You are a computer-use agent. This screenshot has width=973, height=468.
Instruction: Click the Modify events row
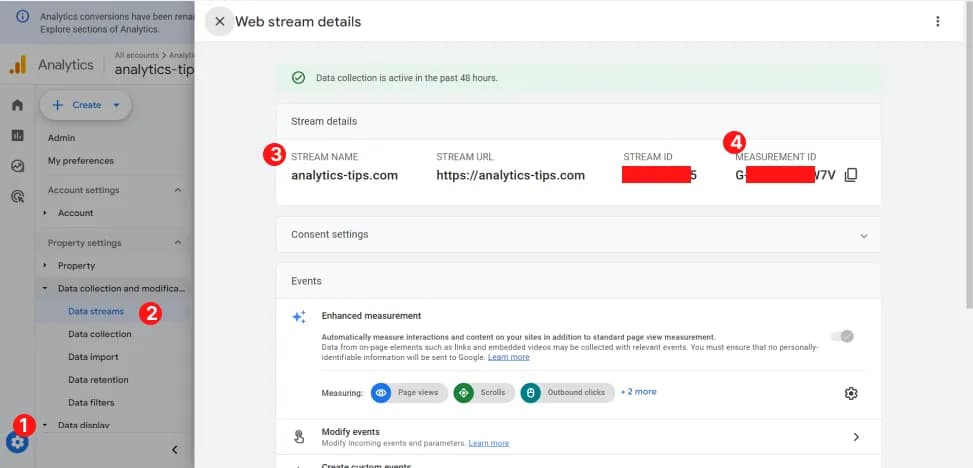pyautogui.click(x=578, y=437)
